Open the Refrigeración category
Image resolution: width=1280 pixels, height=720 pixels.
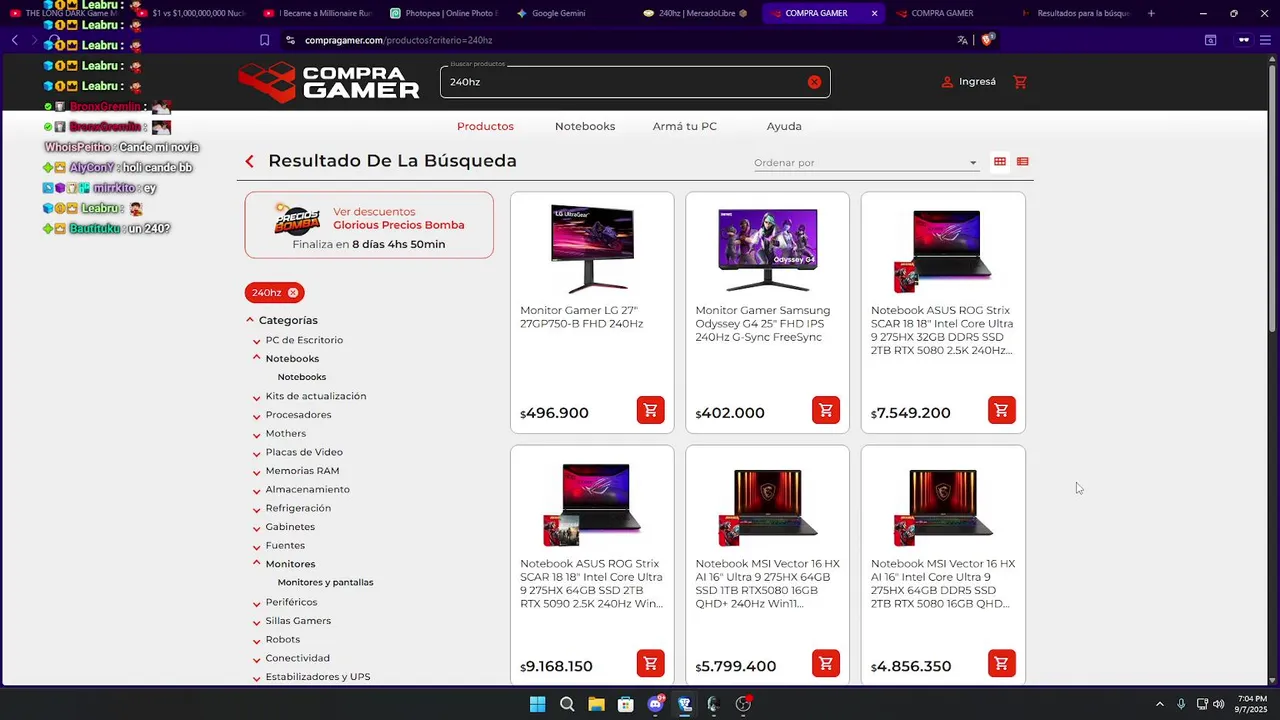pos(298,508)
